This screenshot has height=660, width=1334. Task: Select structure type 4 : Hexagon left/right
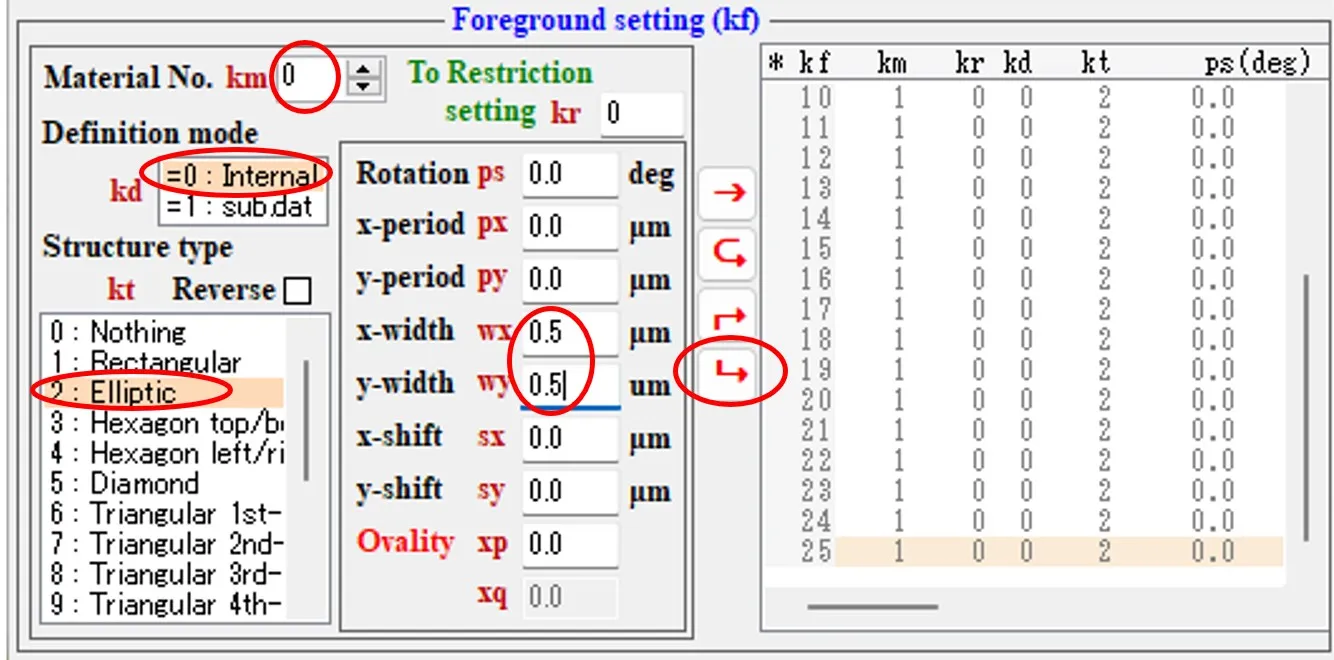click(163, 453)
